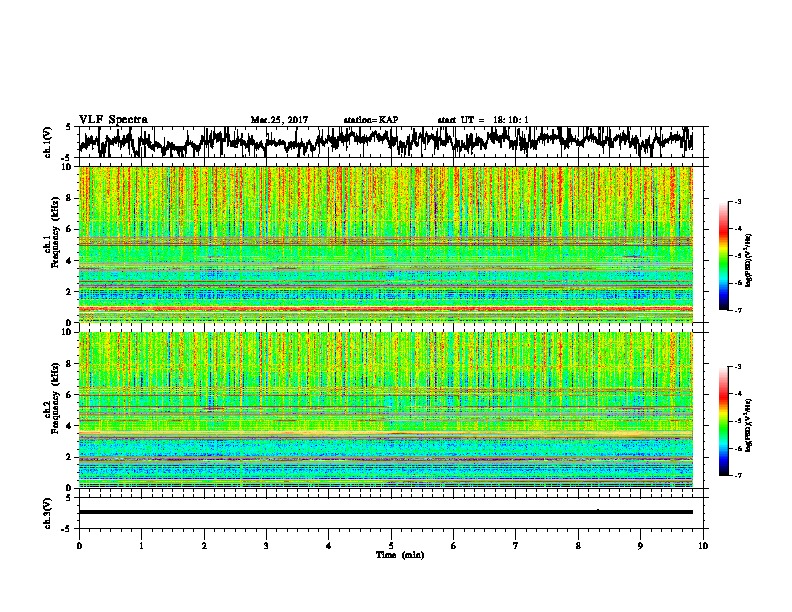
Task: Click the "ch.3(V)" axis label
Action: [48, 513]
